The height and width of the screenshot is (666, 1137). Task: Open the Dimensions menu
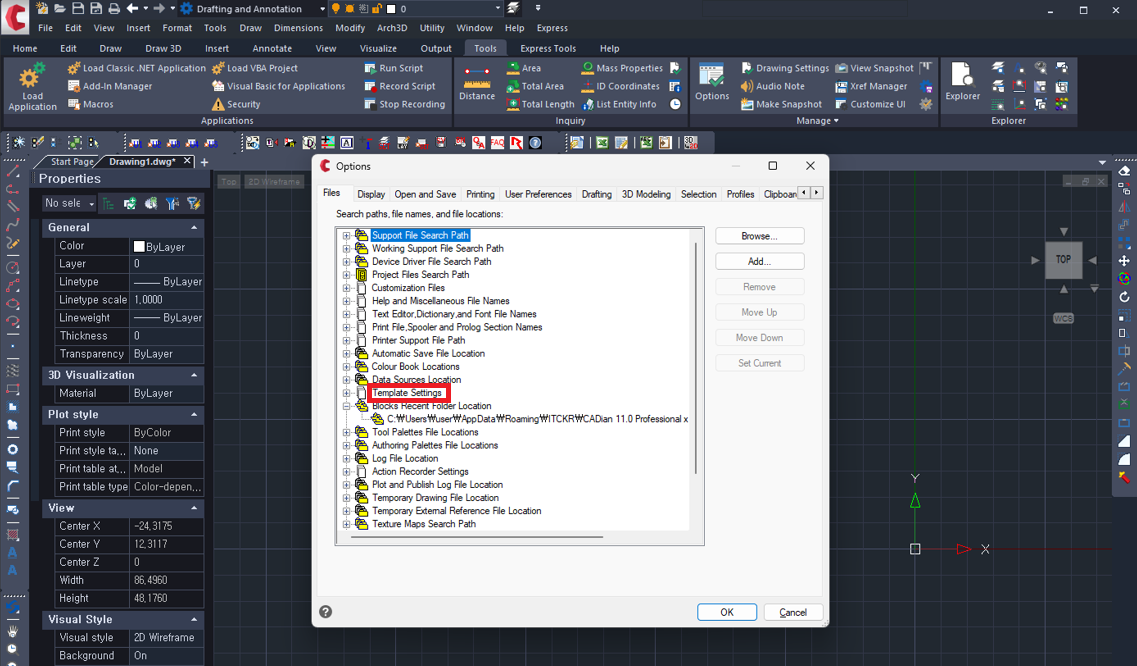point(298,28)
